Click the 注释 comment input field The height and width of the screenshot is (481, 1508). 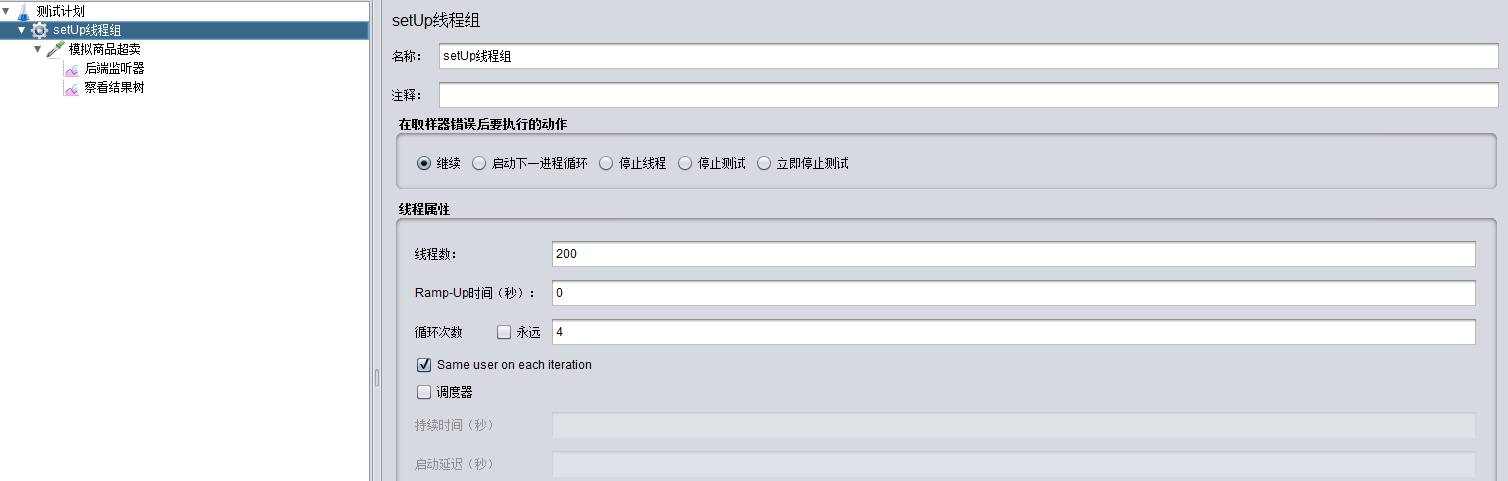968,95
